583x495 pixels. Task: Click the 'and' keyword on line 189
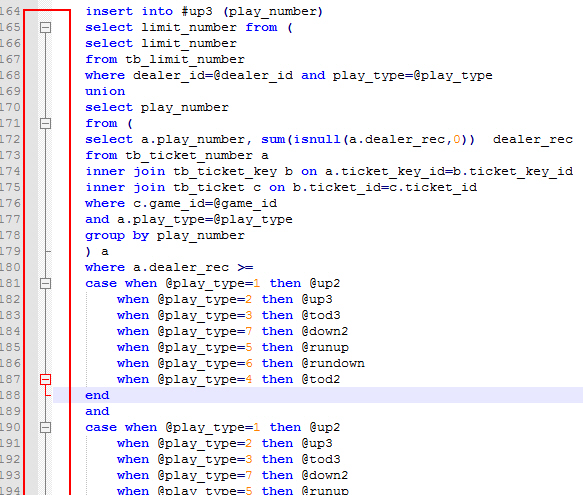(x=97, y=411)
